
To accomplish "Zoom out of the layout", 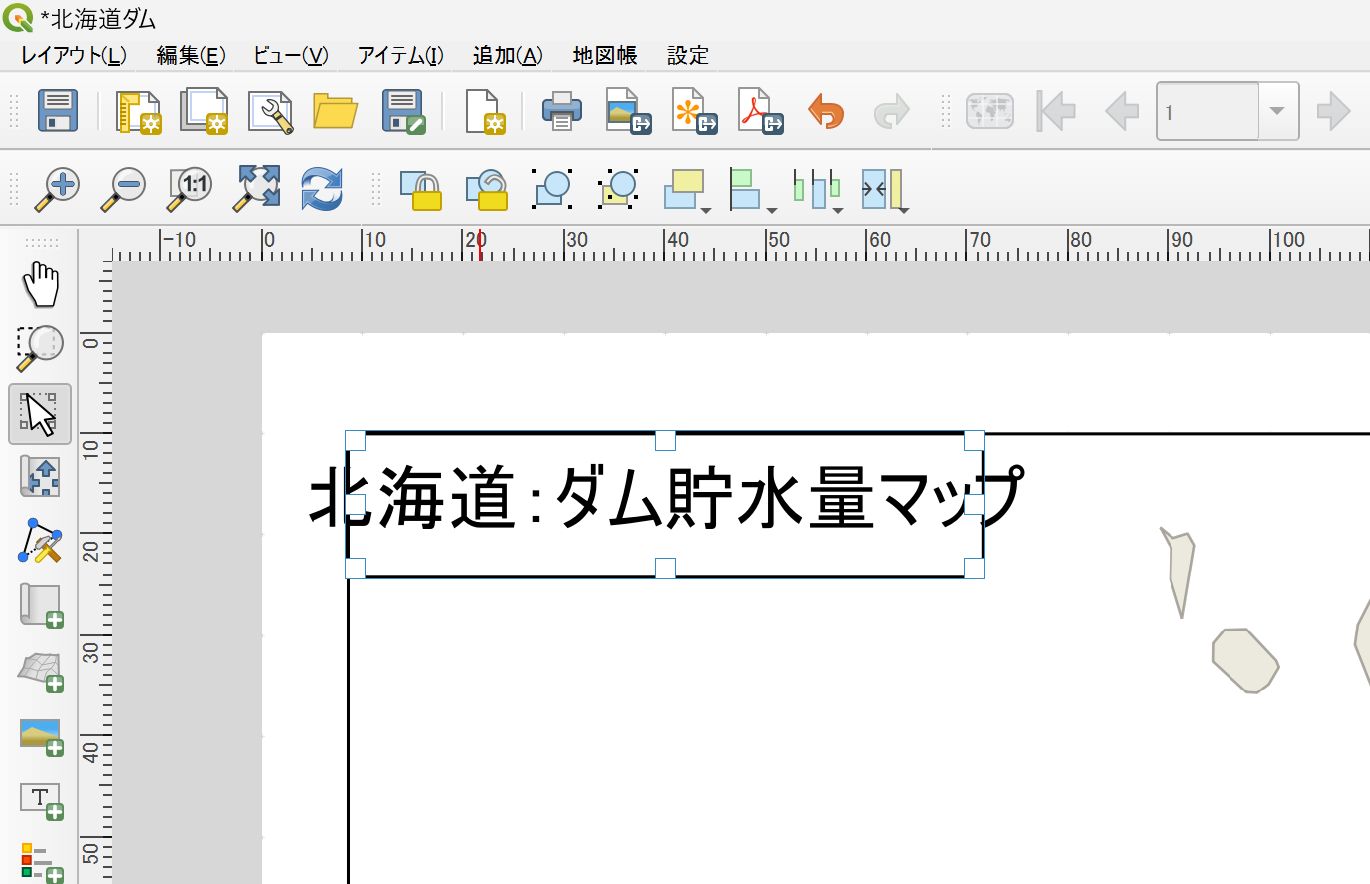I will (x=123, y=189).
